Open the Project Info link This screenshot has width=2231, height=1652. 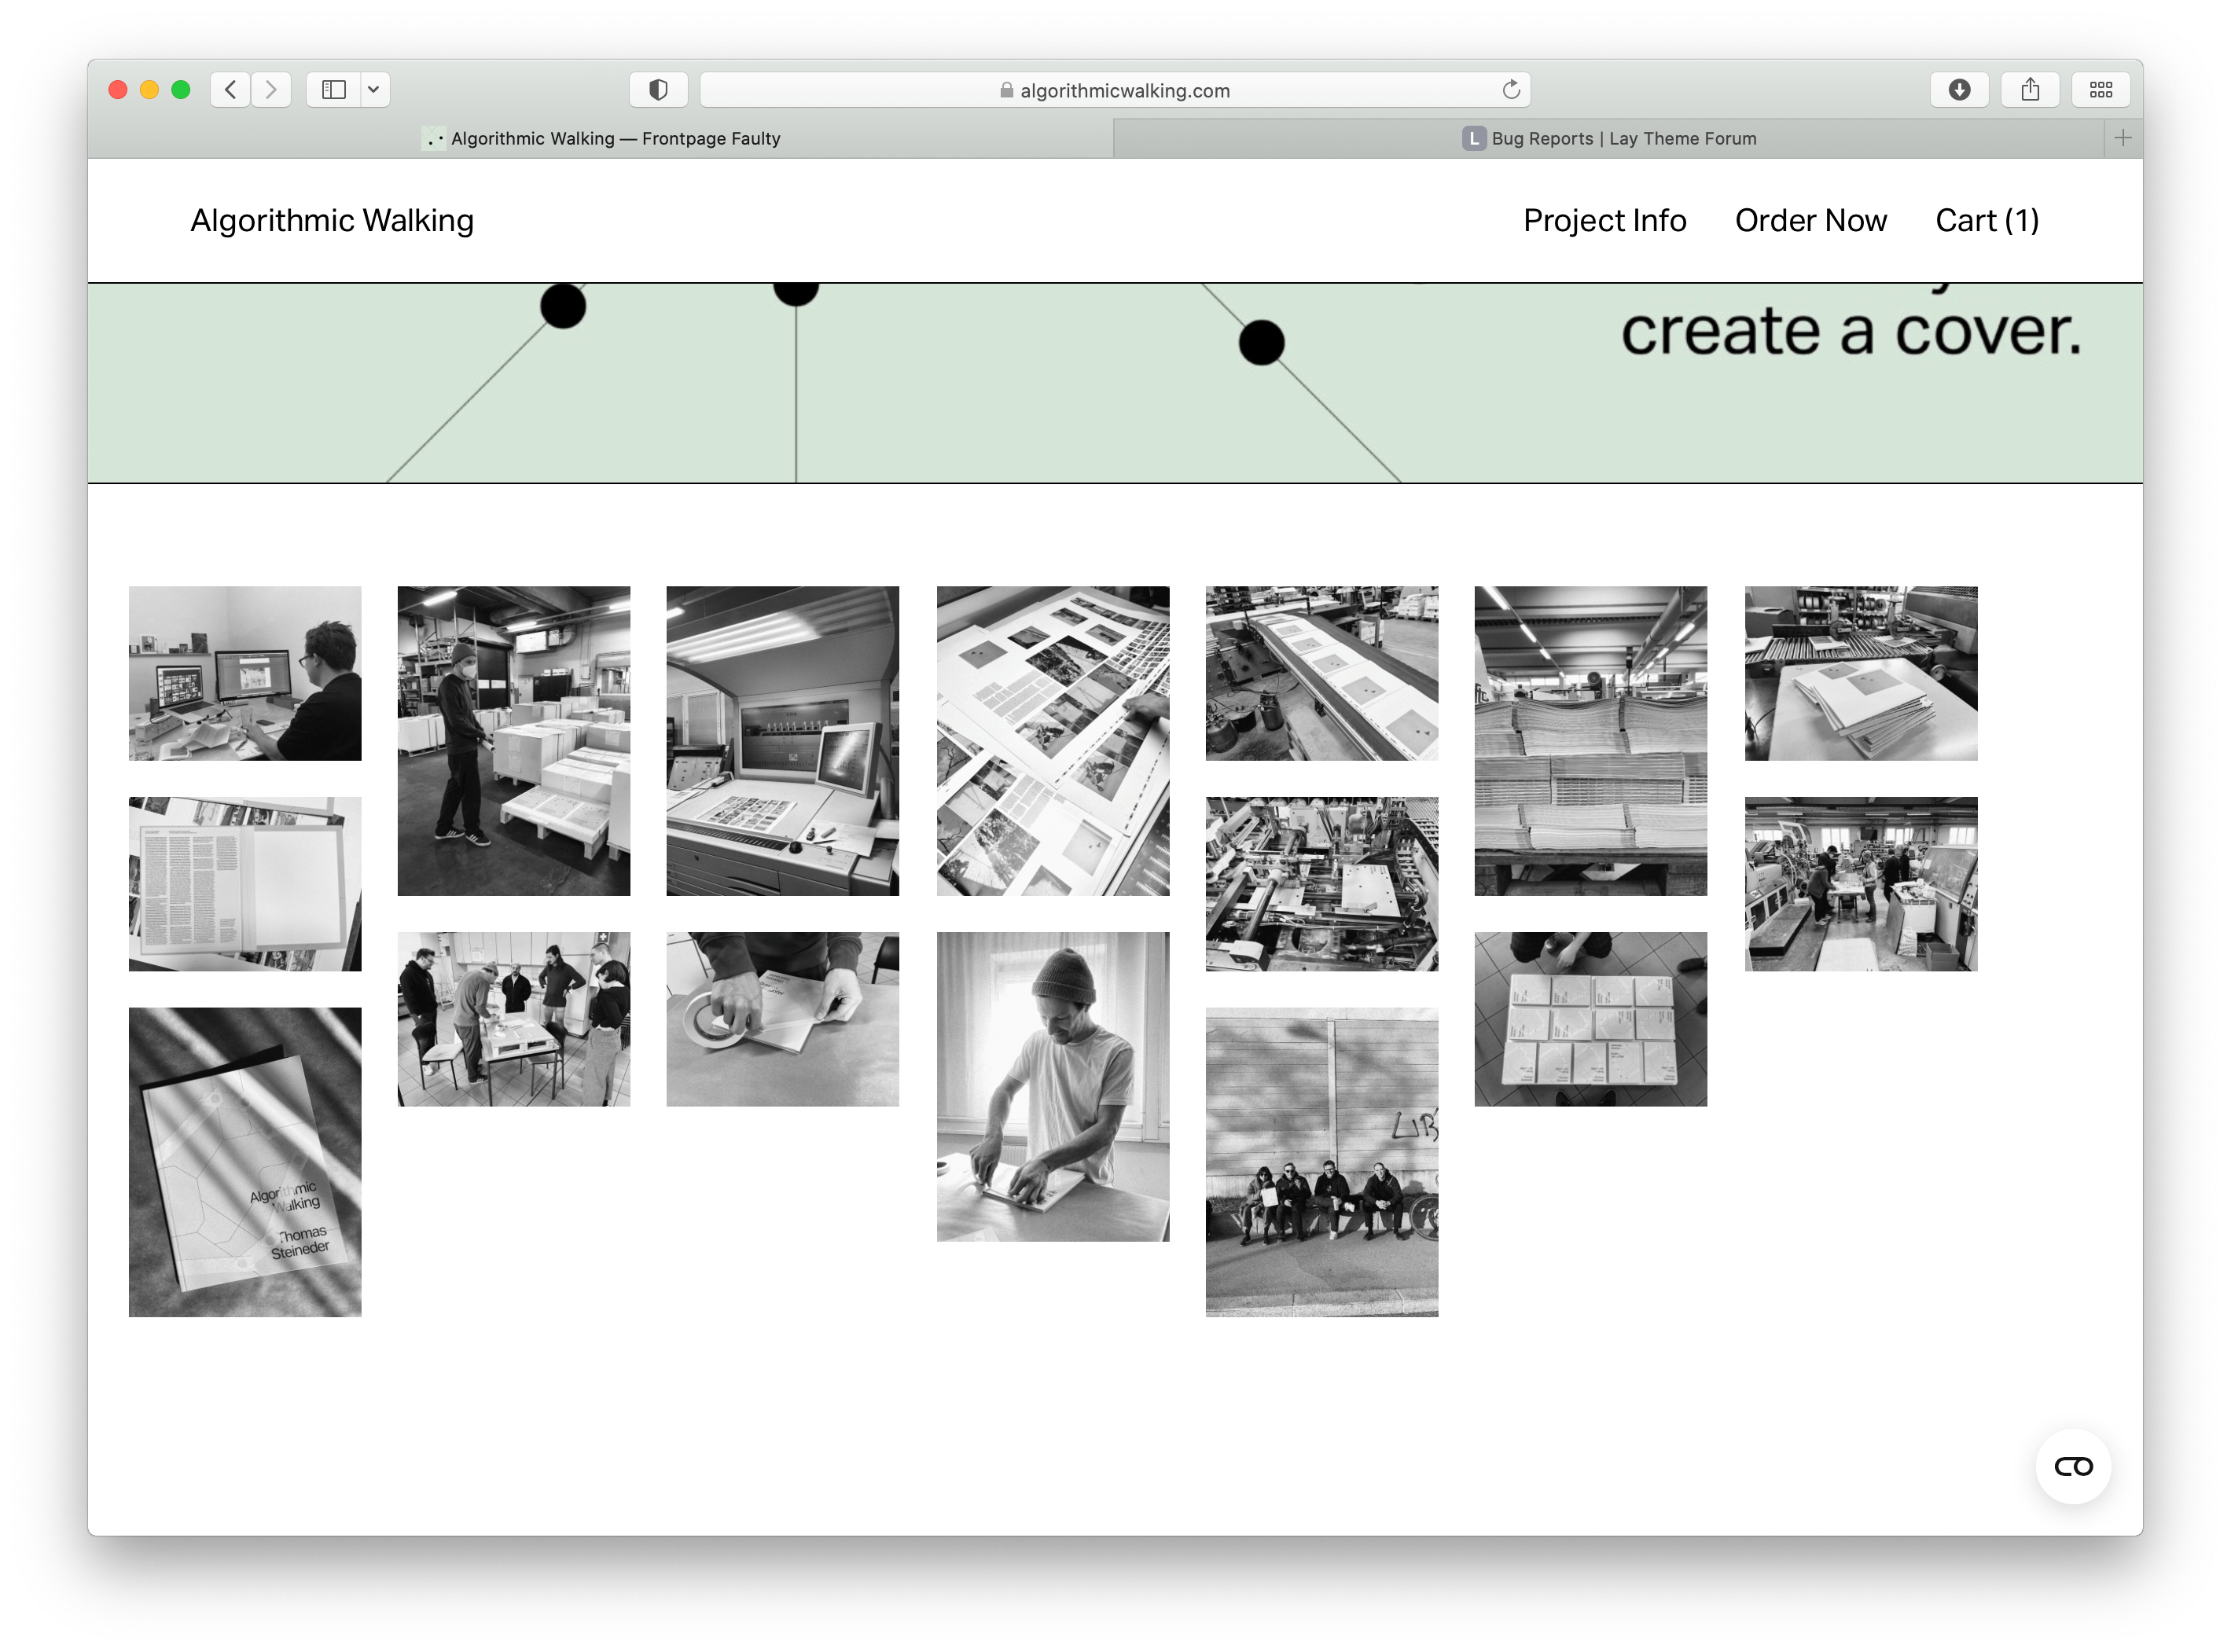1604,220
